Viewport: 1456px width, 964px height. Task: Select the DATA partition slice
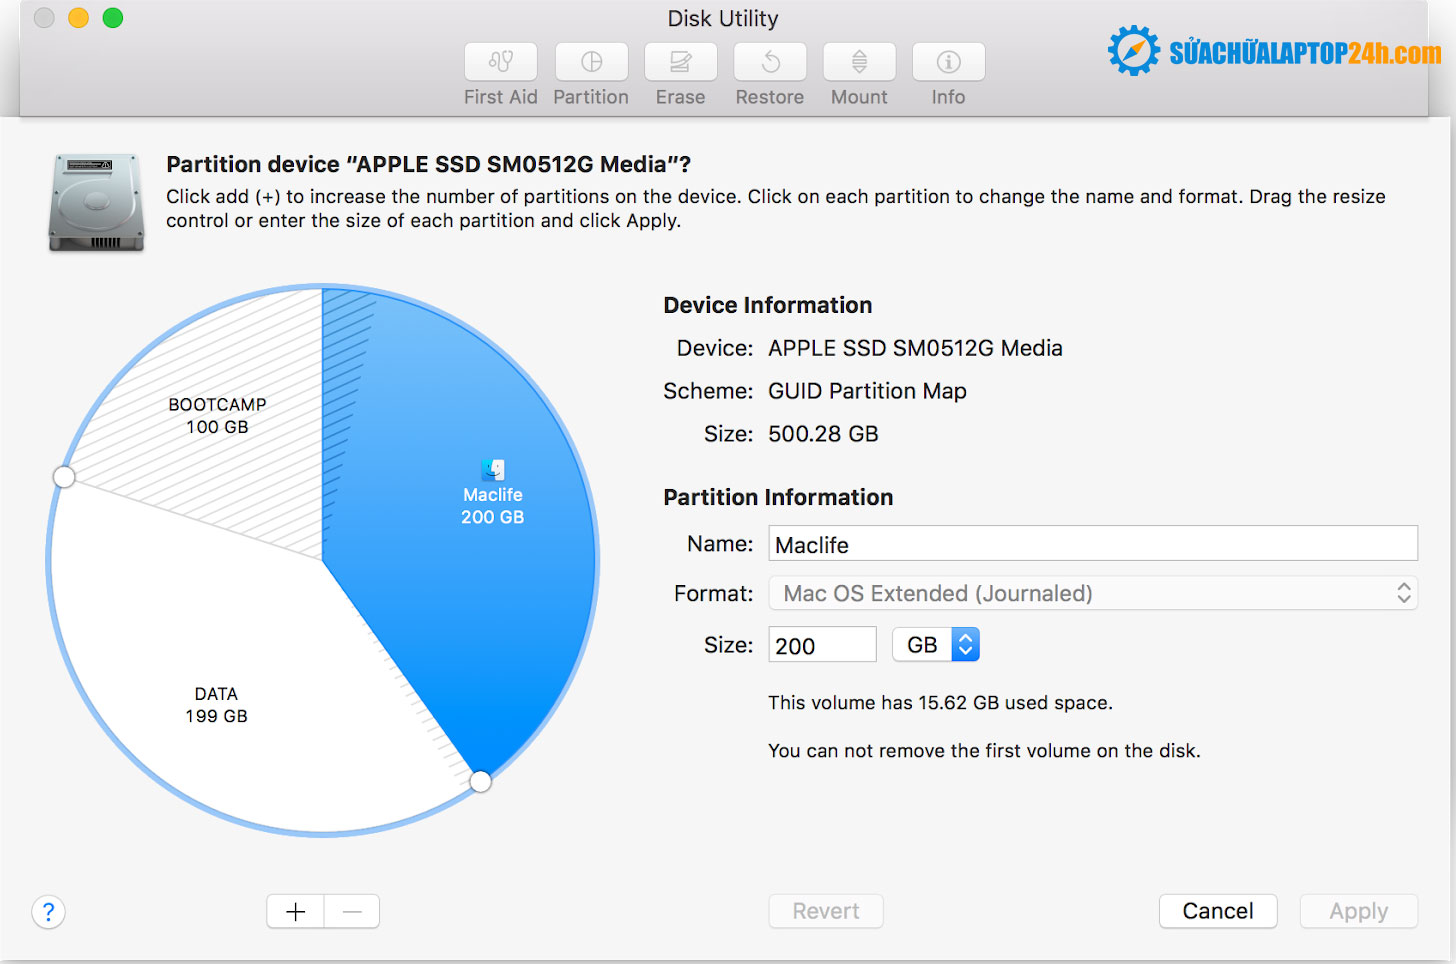click(x=217, y=705)
